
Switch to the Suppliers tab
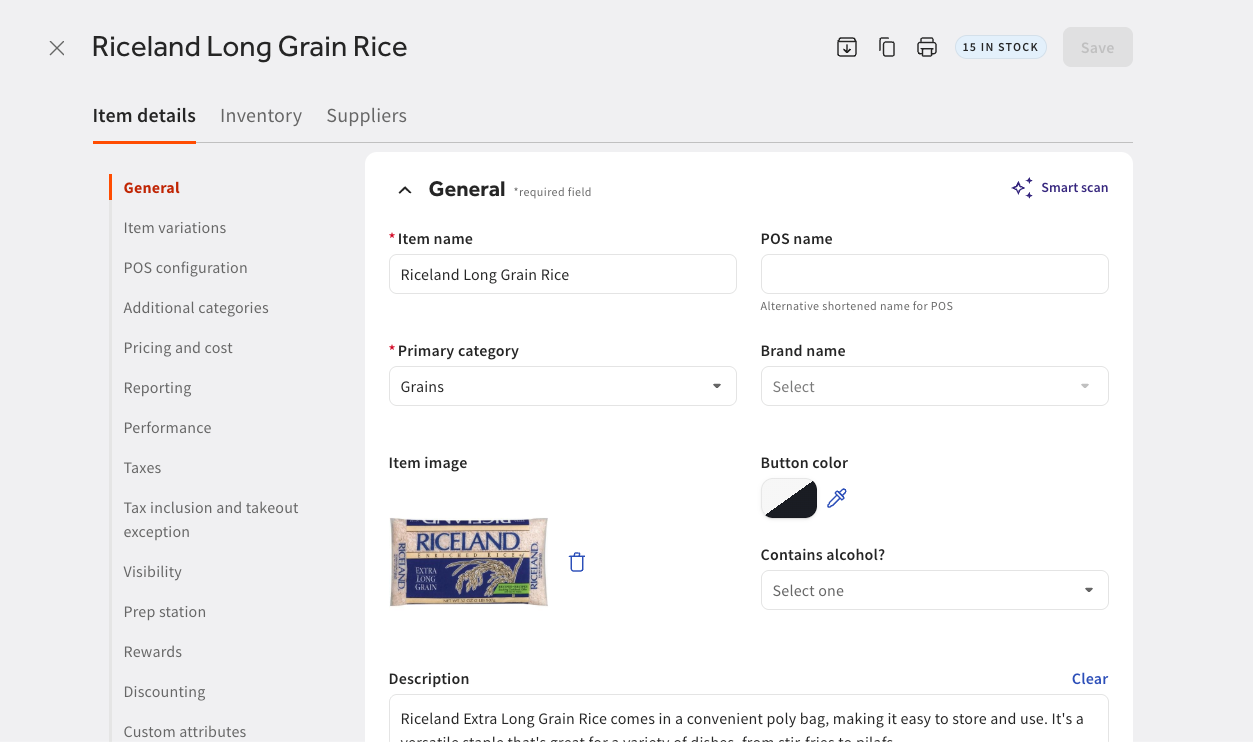tap(366, 116)
